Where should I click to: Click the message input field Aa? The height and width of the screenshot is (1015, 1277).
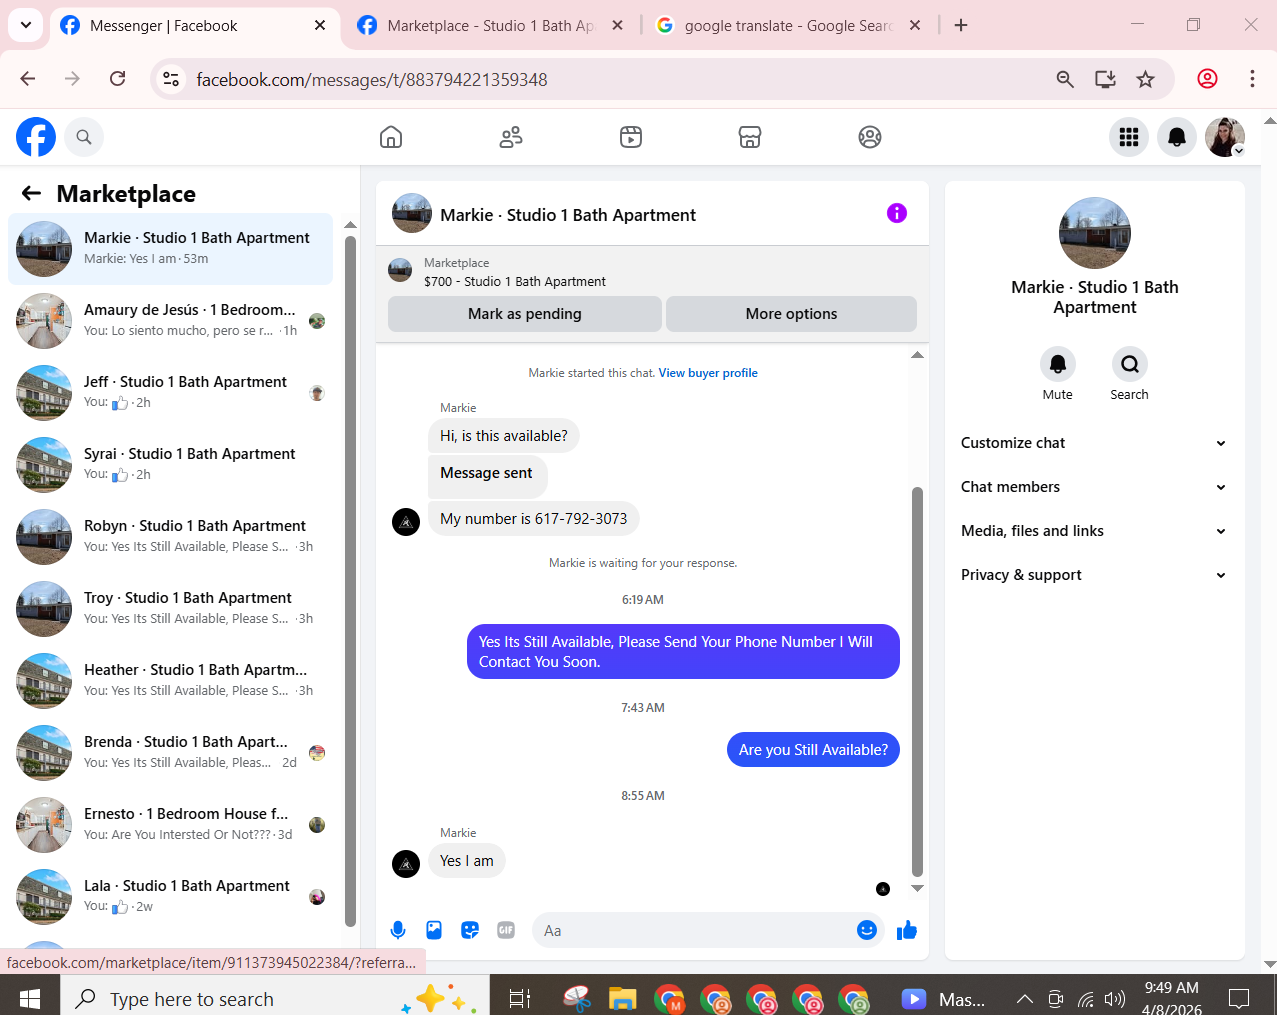pyautogui.click(x=692, y=930)
